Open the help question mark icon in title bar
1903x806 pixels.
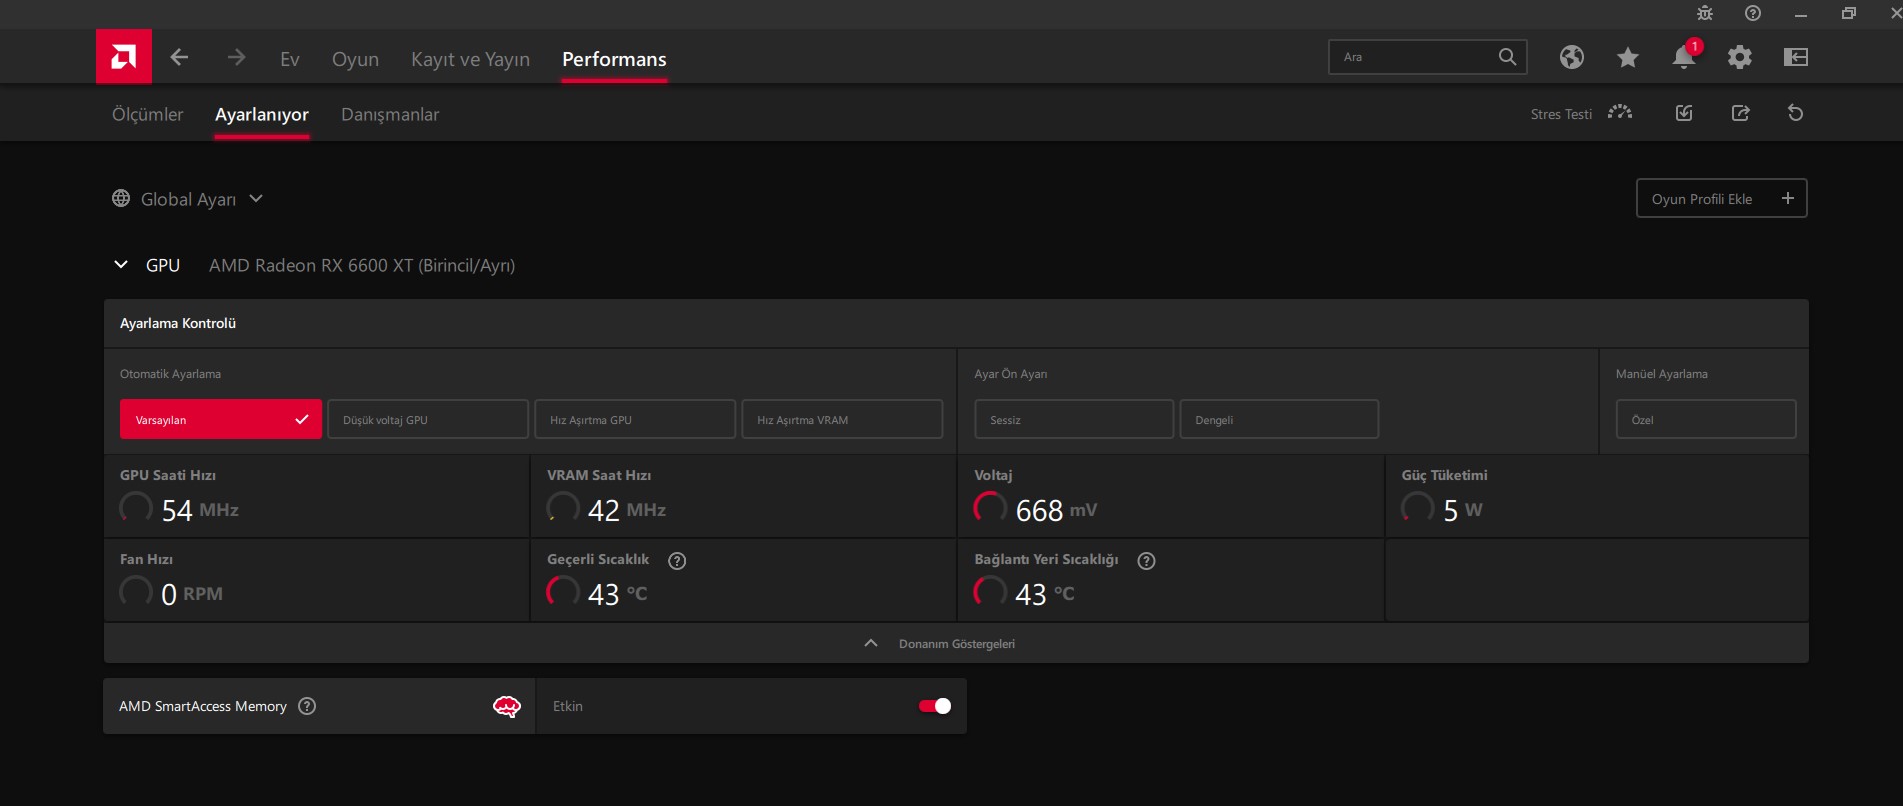(1753, 13)
